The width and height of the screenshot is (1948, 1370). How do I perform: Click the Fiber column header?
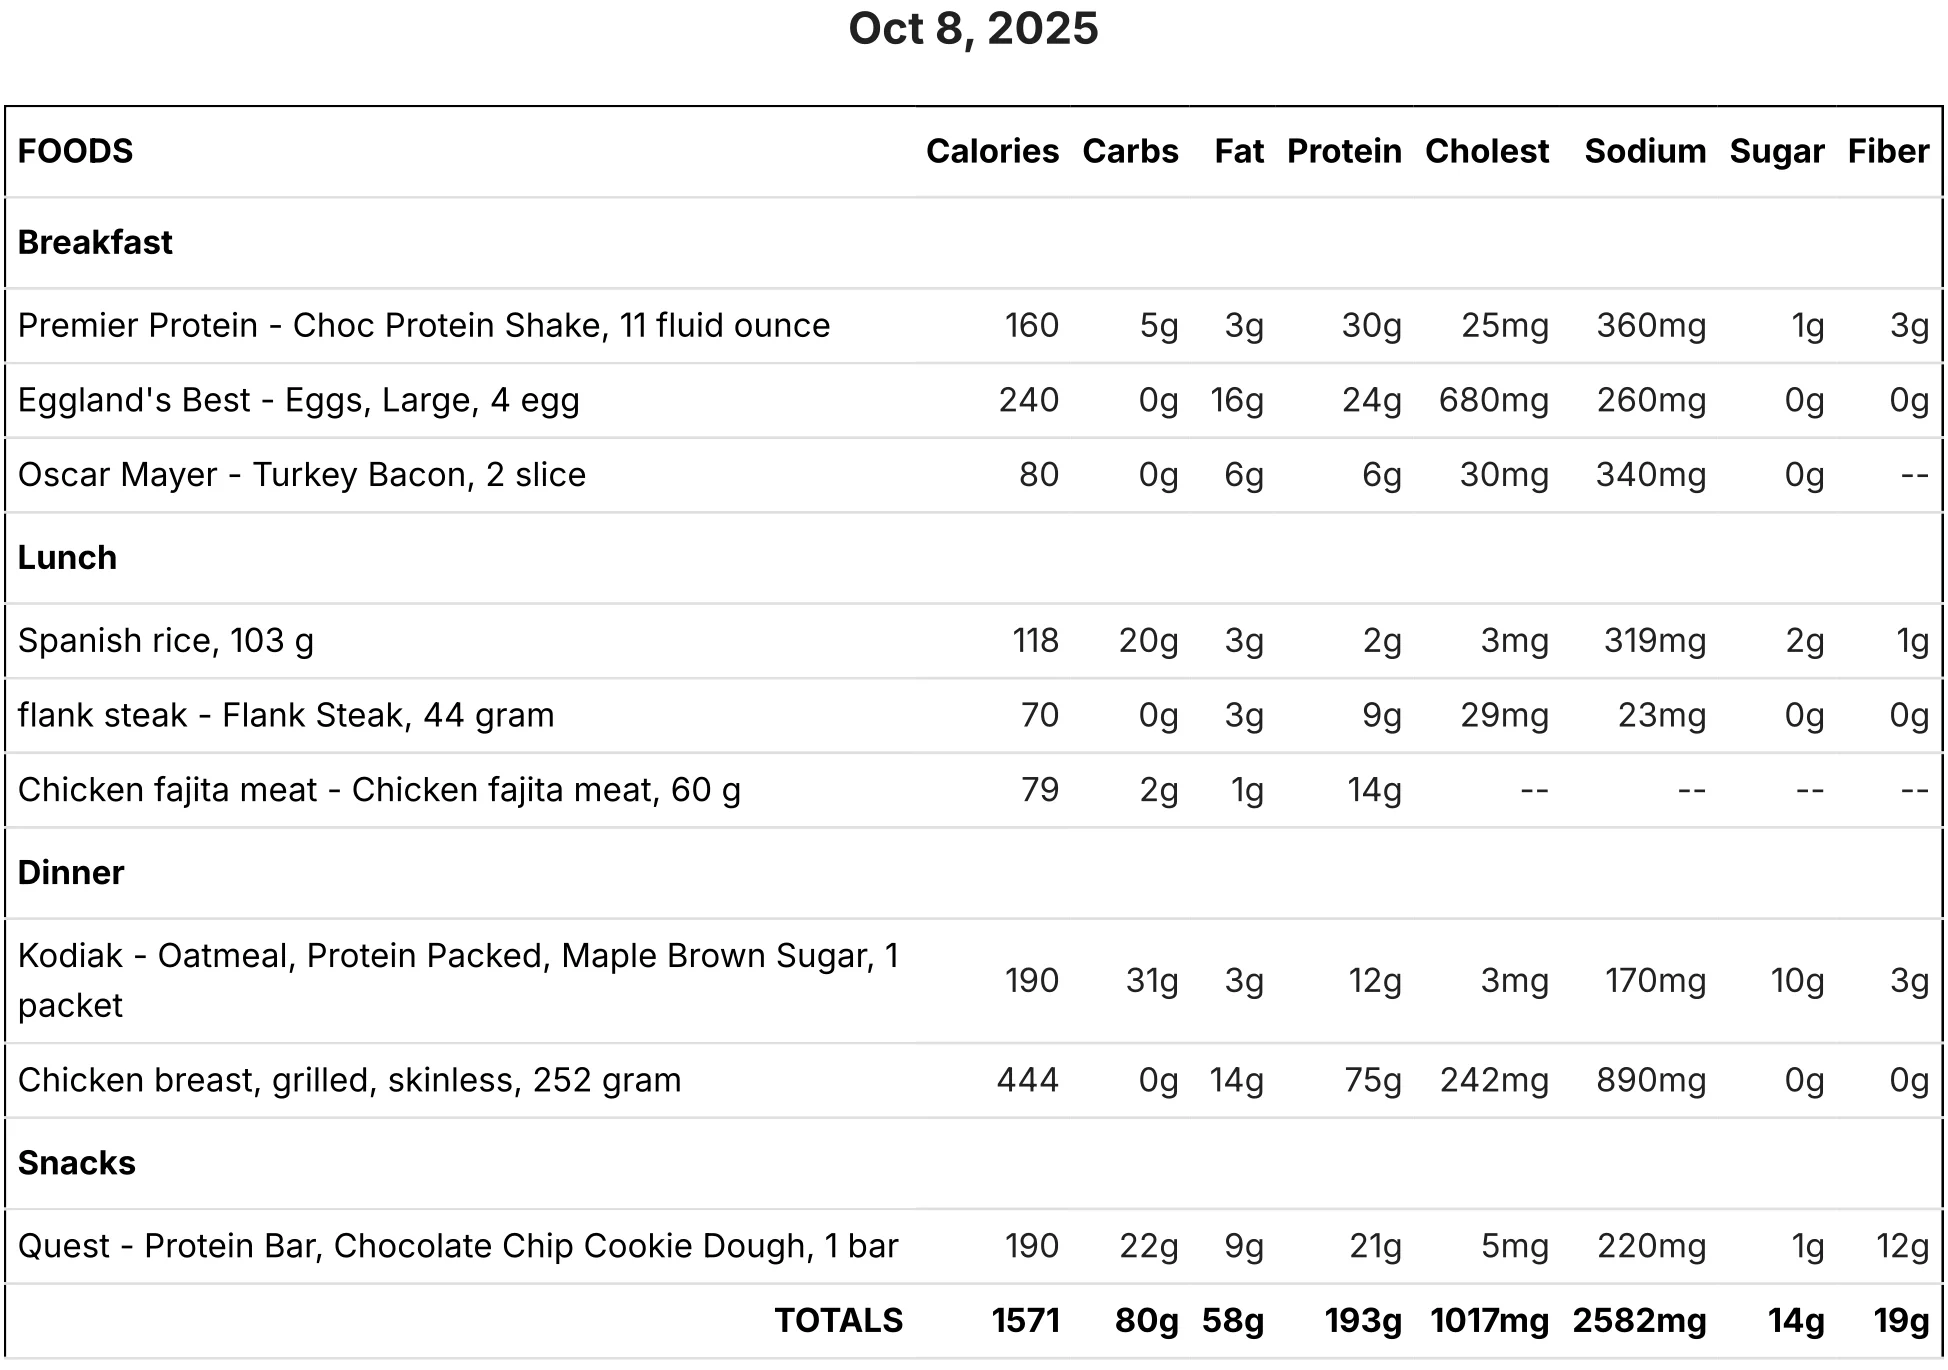1888,151
